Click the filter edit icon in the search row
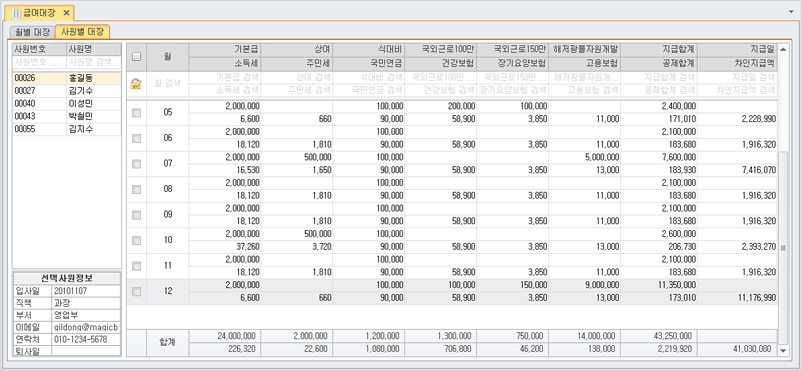The image size is (802, 371). pos(136,84)
